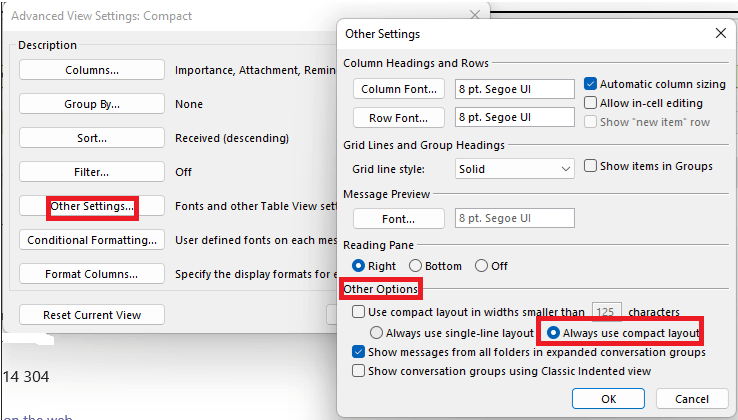Choose Column Font... button

tap(399, 89)
